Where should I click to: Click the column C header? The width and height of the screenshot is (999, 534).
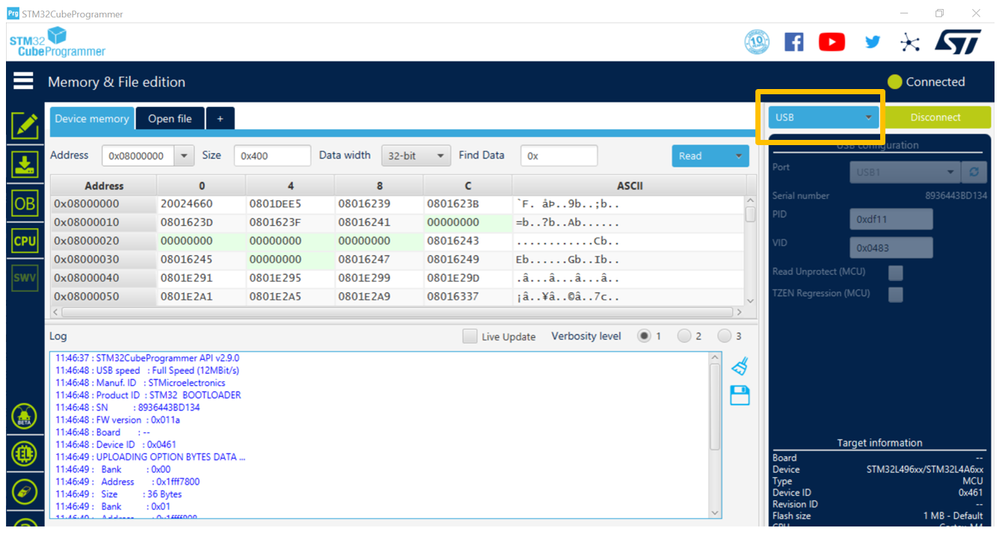468,186
